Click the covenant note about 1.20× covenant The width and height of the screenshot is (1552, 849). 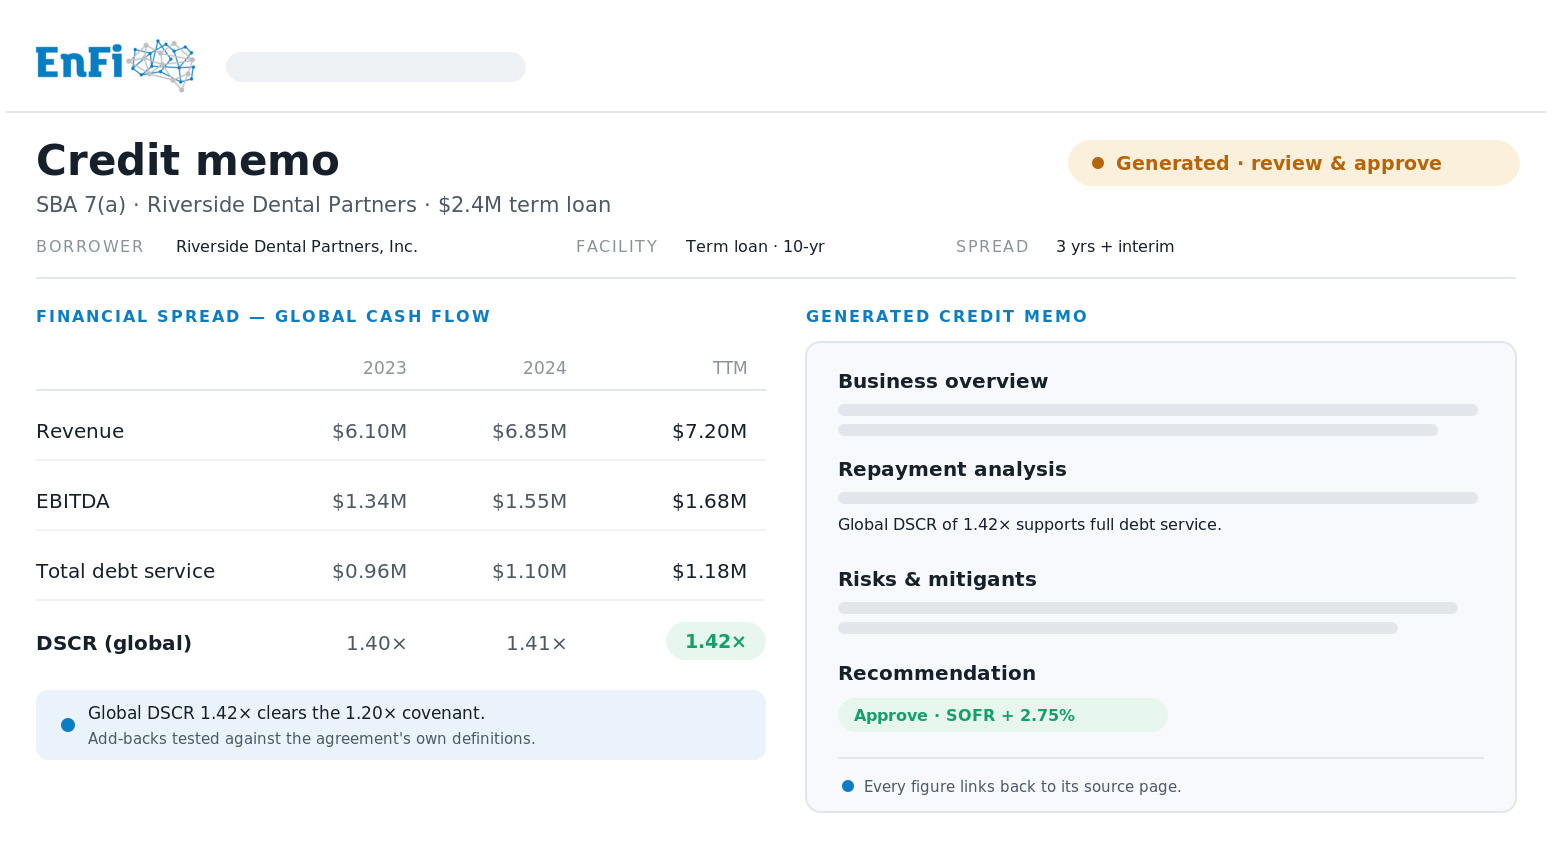pos(286,713)
